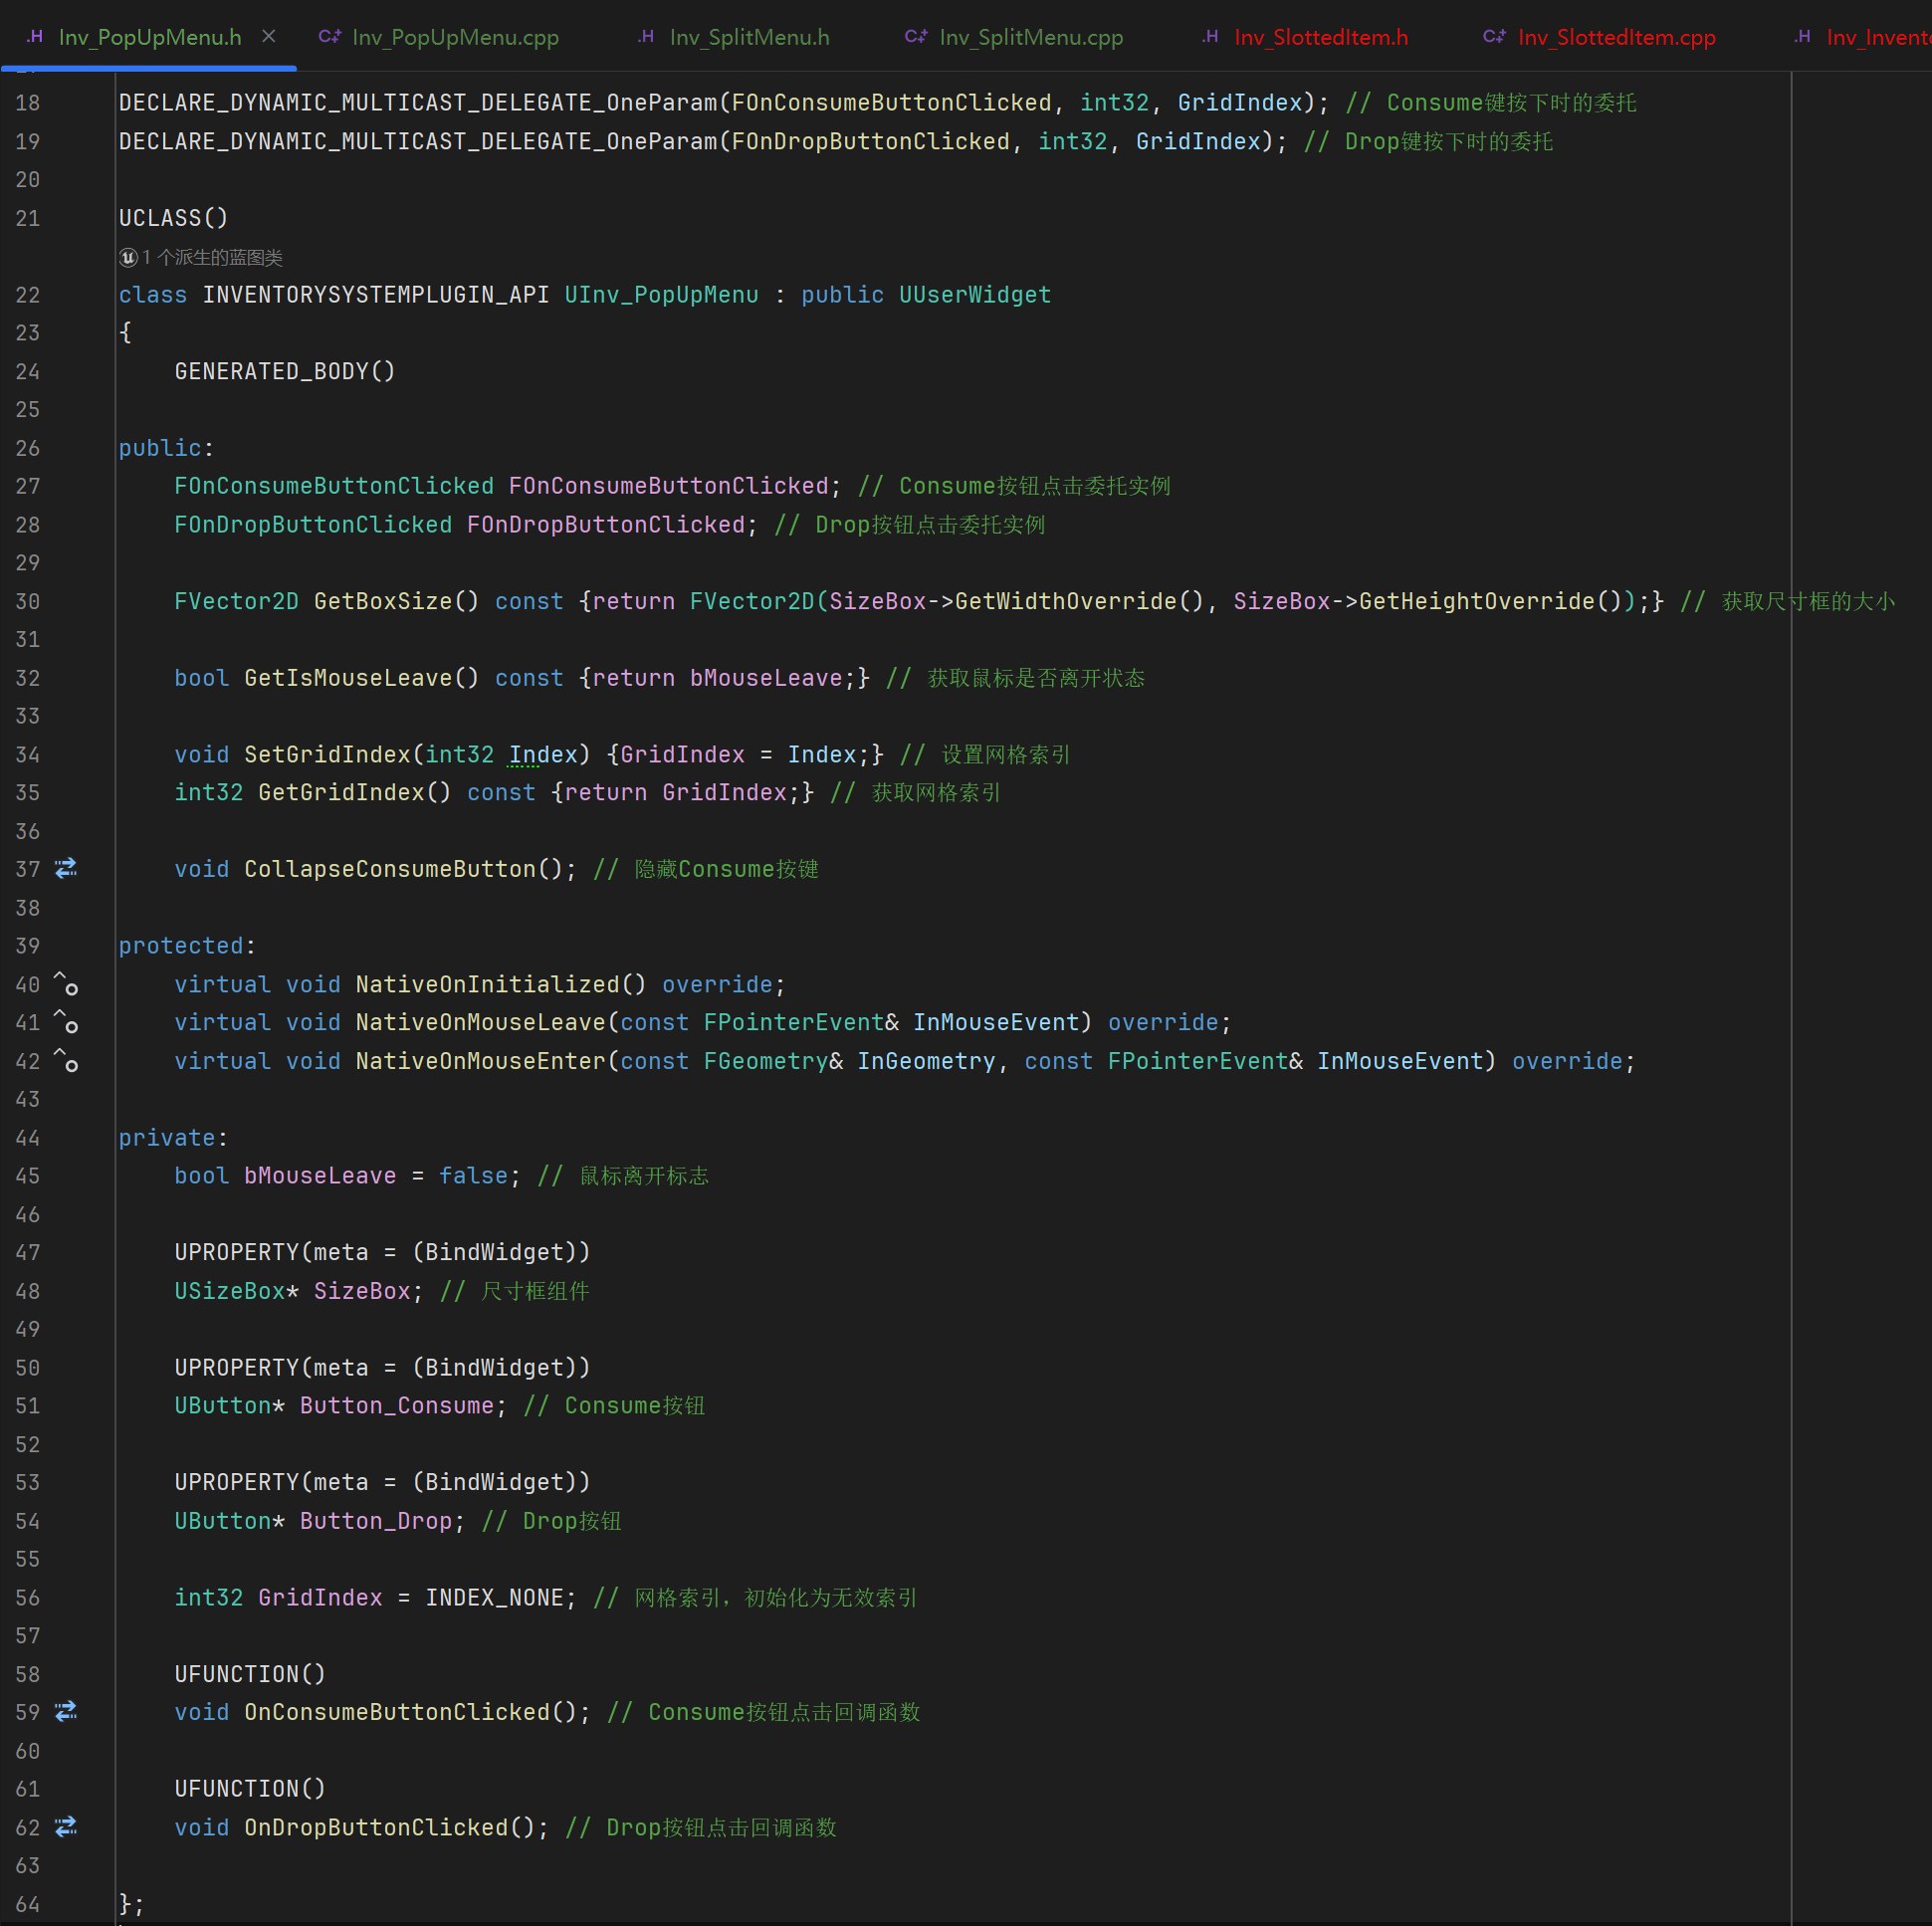The image size is (1932, 1926).
Task: Click line number 30 in the gutter
Action: coord(28,602)
